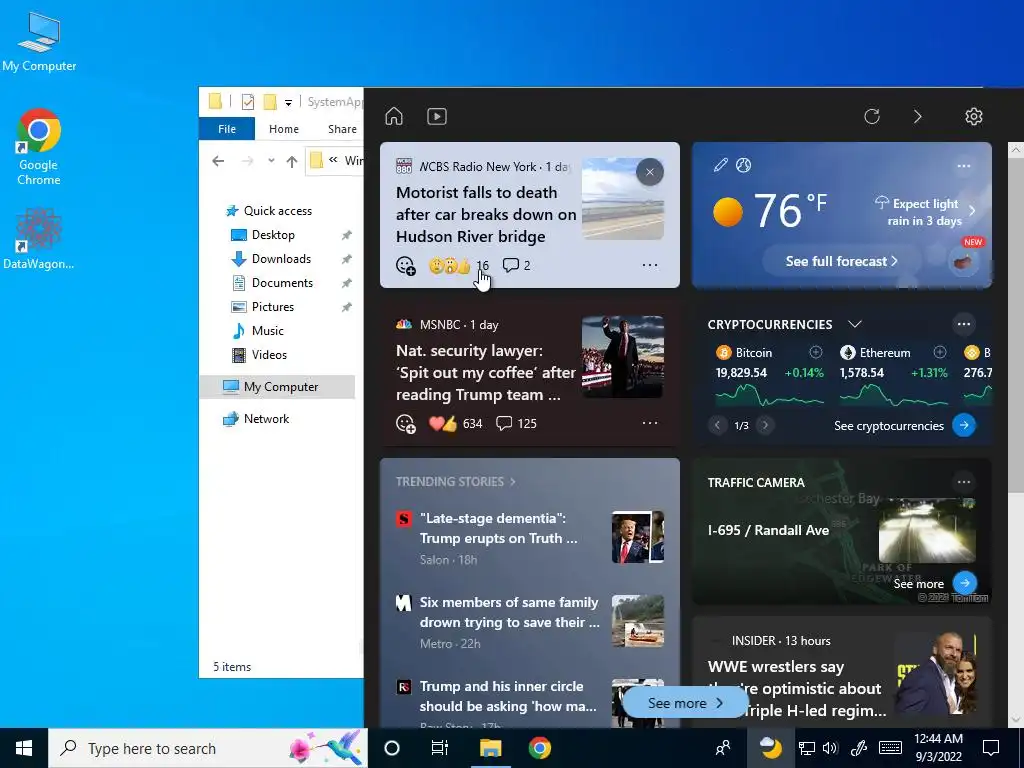Open more options on the Motorist story

click(650, 265)
